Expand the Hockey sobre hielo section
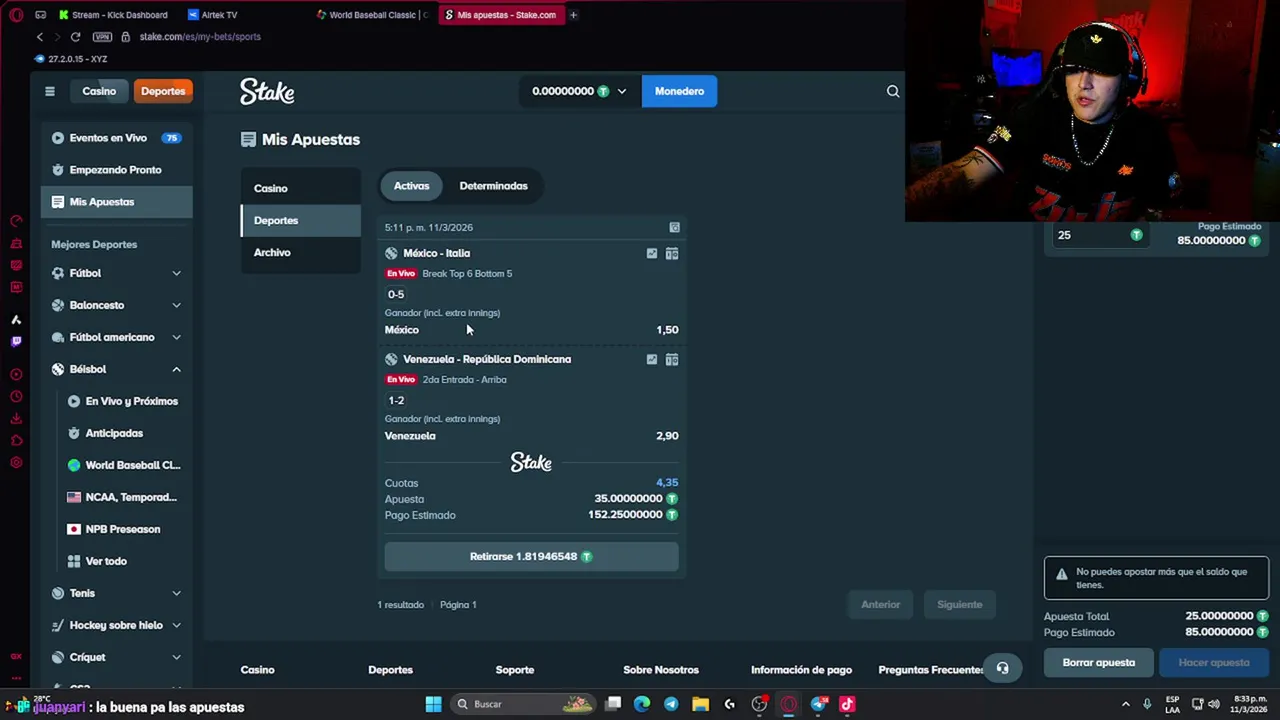The height and width of the screenshot is (720, 1280). (176, 625)
